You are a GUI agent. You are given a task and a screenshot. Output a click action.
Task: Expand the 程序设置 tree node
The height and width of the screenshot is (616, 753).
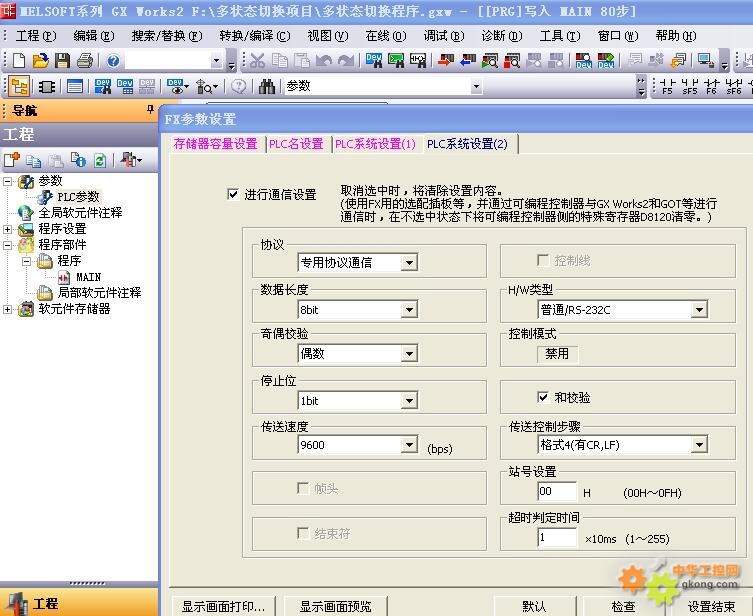click(7, 229)
